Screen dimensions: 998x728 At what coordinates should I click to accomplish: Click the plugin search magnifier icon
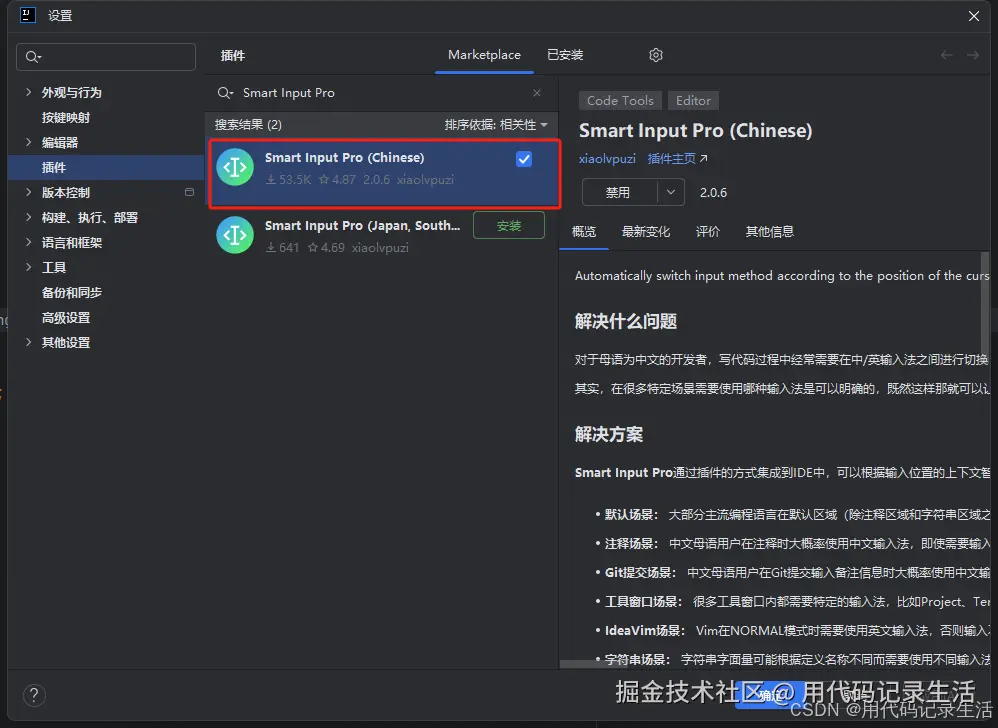(225, 93)
